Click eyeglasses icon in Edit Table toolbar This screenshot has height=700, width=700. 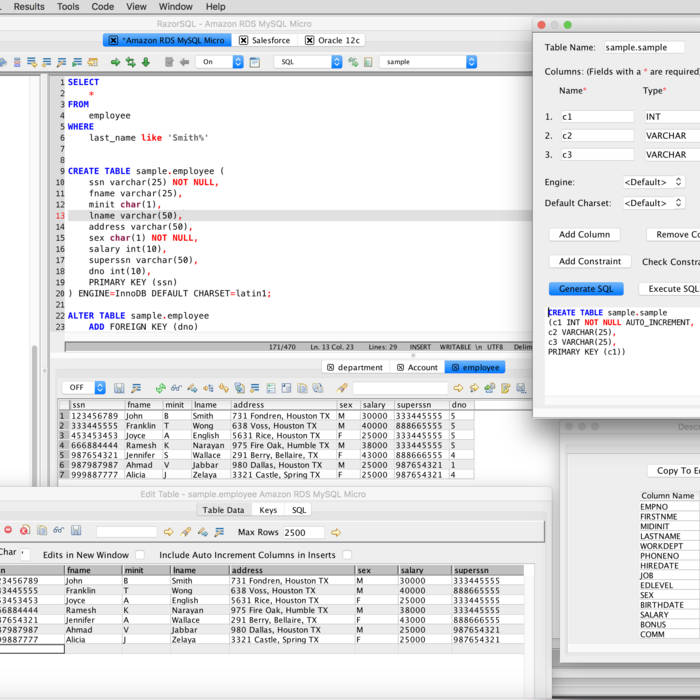58,530
